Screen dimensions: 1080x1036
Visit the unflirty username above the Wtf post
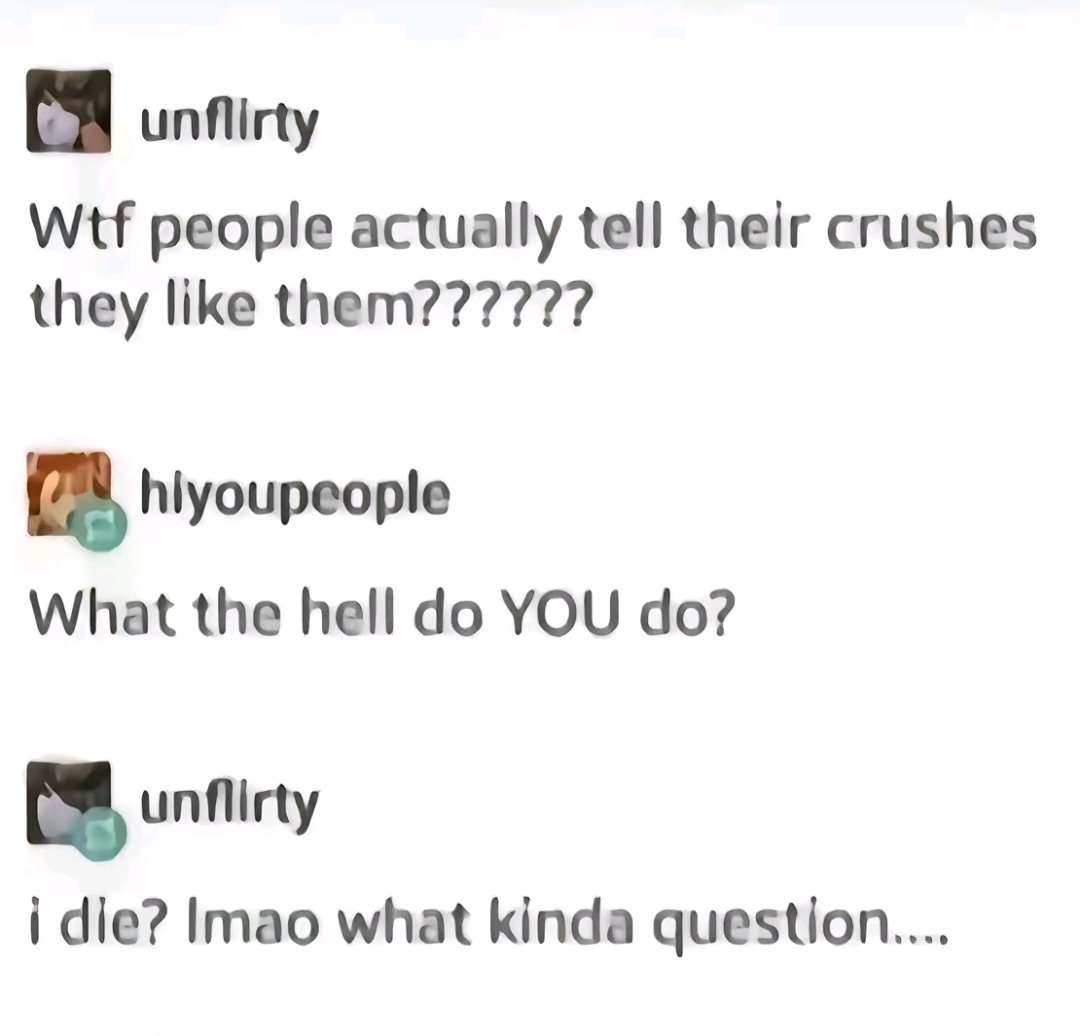(229, 125)
